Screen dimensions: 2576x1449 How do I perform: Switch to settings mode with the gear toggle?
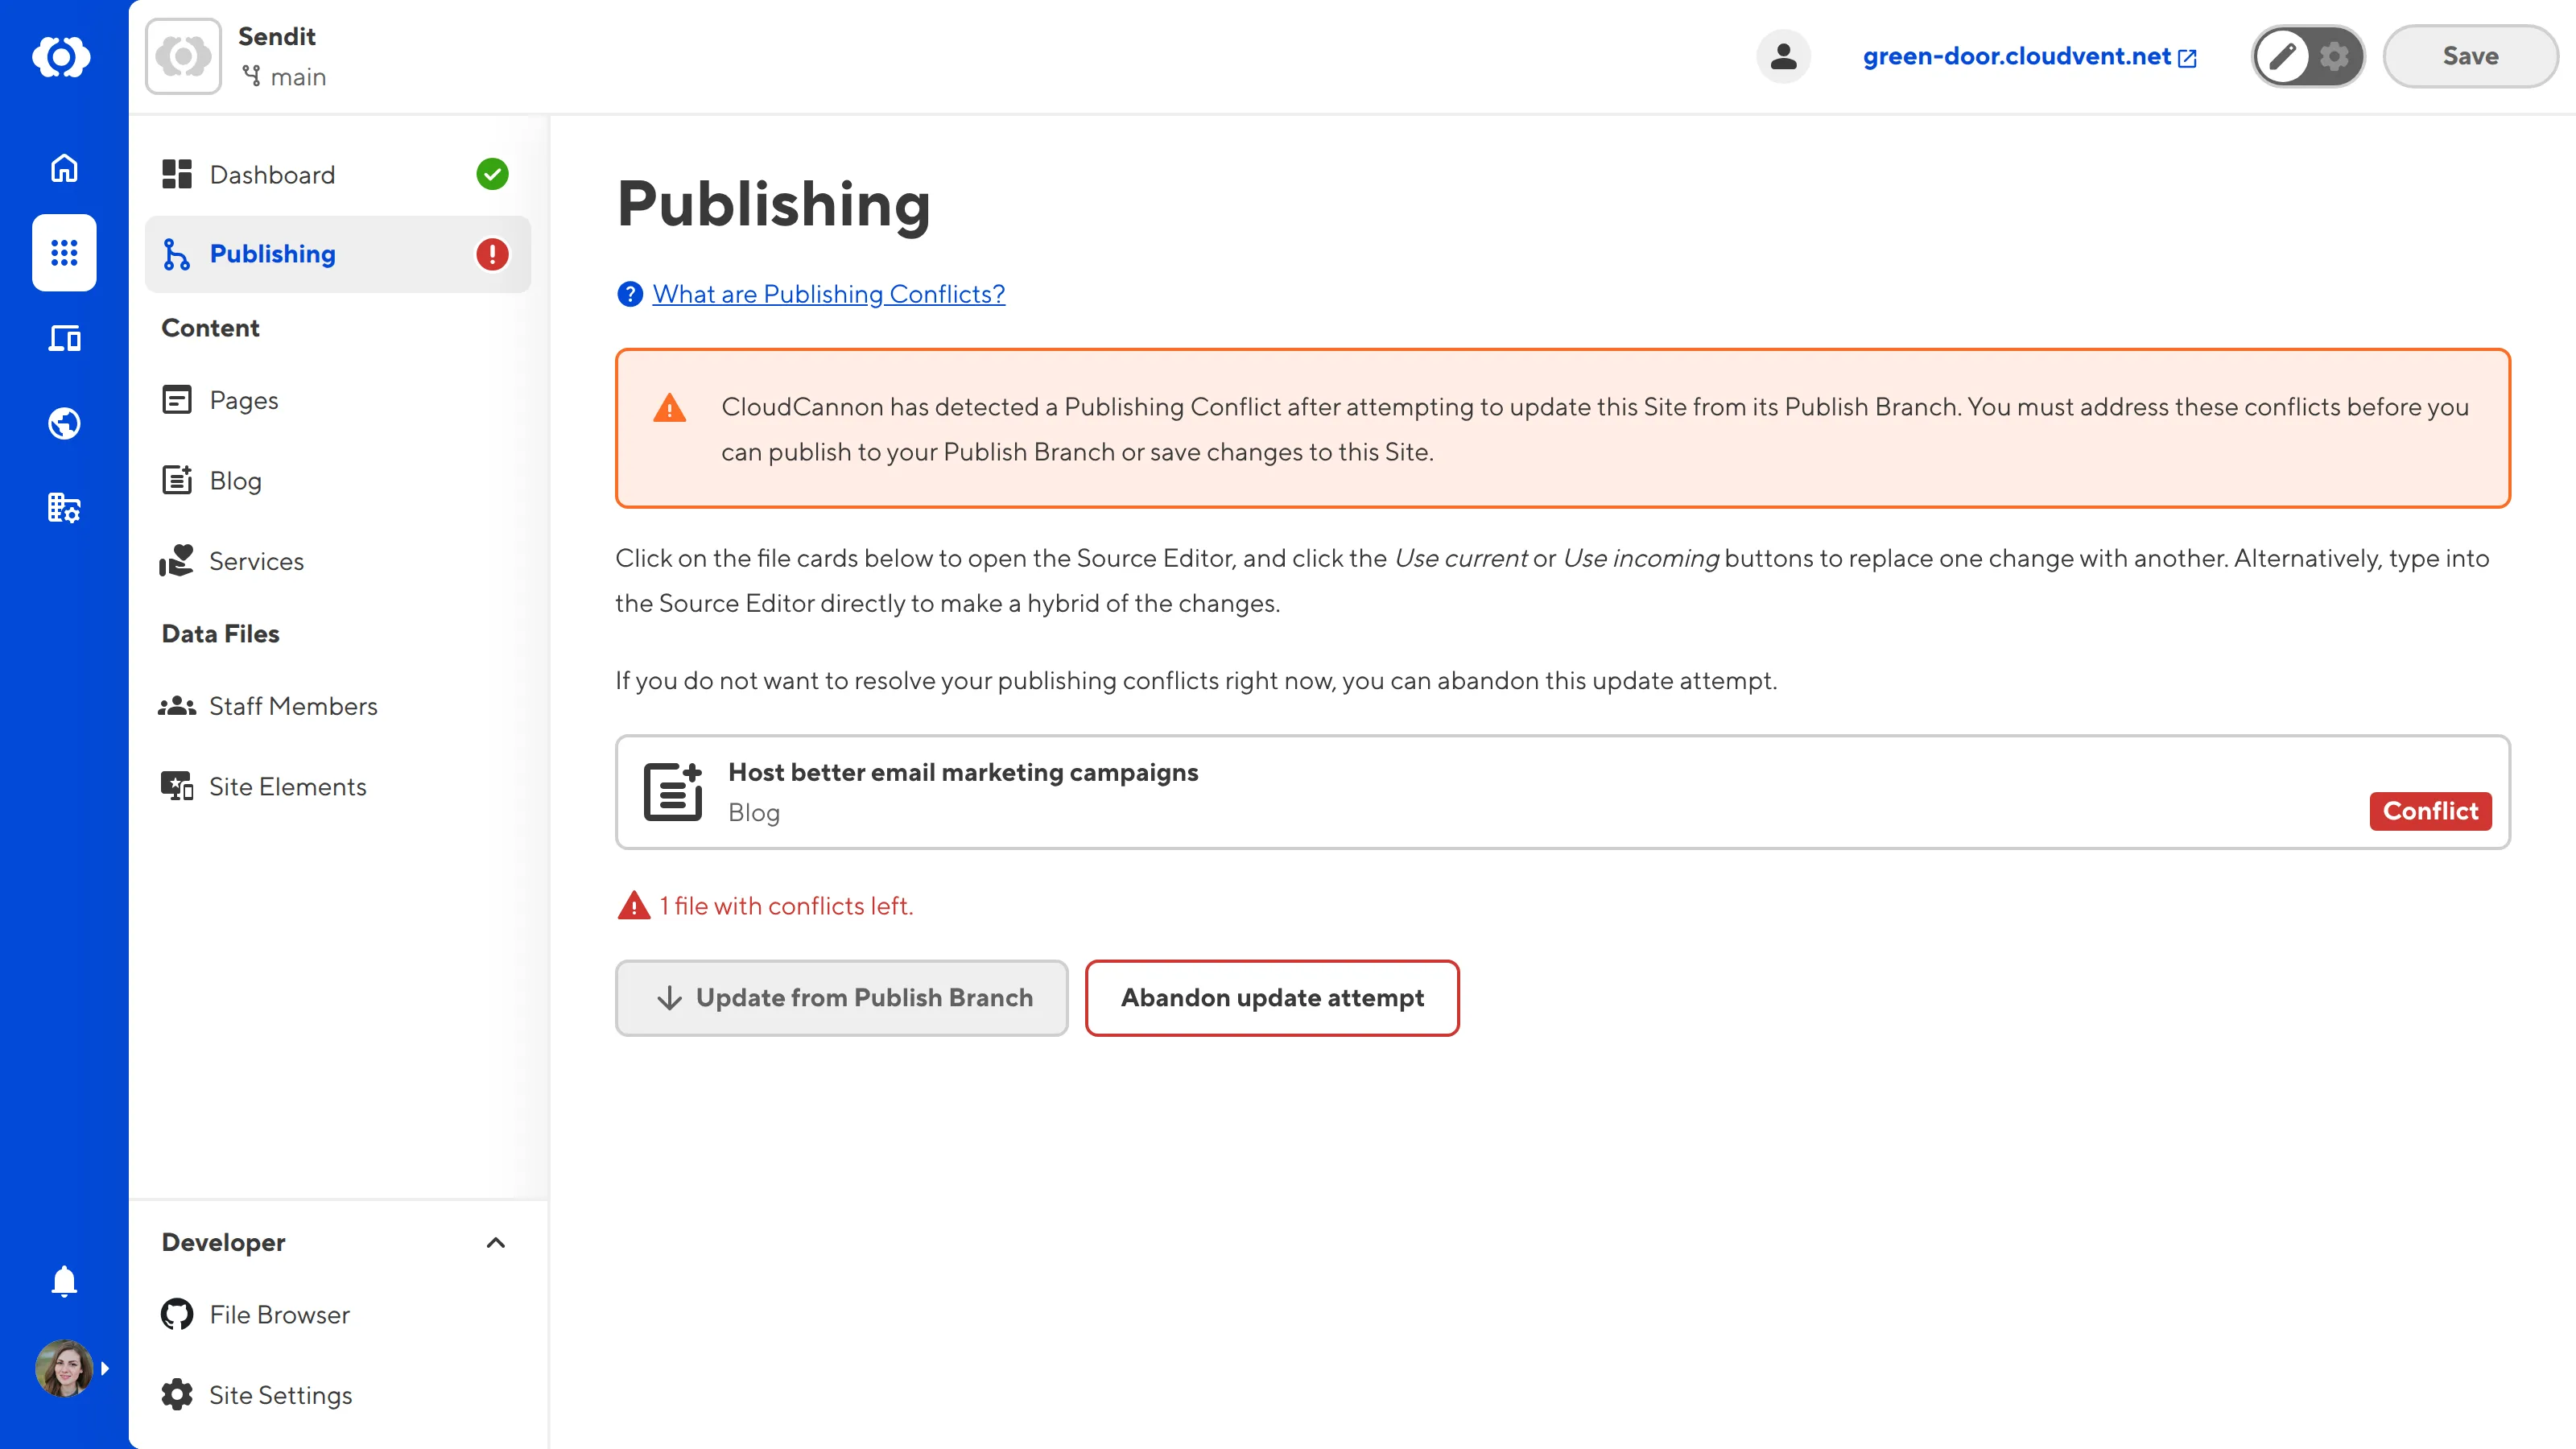2334,56
